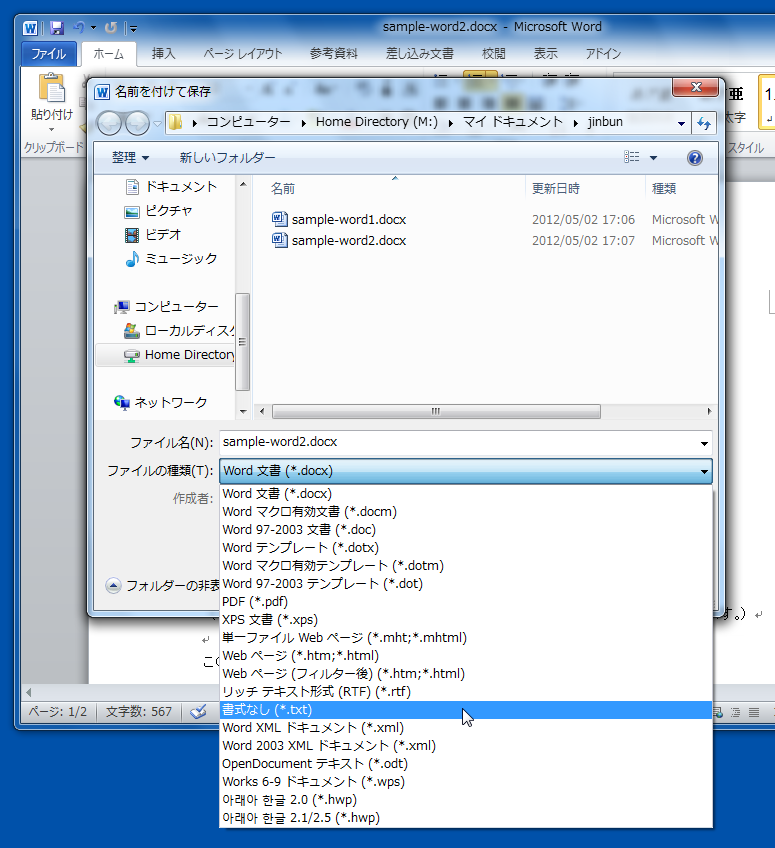
Task: Choose Word マクロ有効文書 (*.docm)
Action: coord(466,512)
